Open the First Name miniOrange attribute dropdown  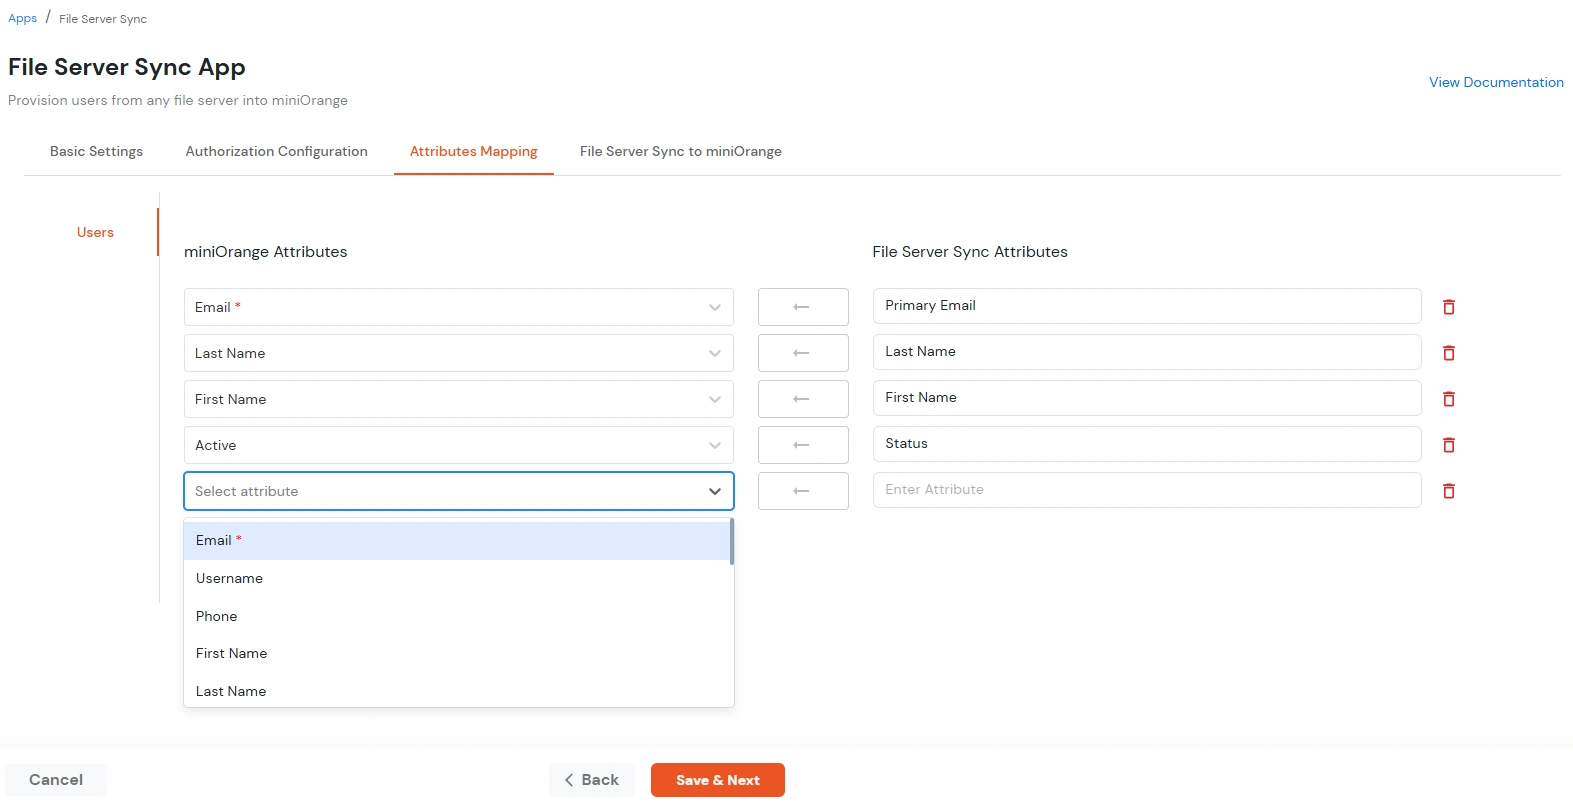(458, 399)
